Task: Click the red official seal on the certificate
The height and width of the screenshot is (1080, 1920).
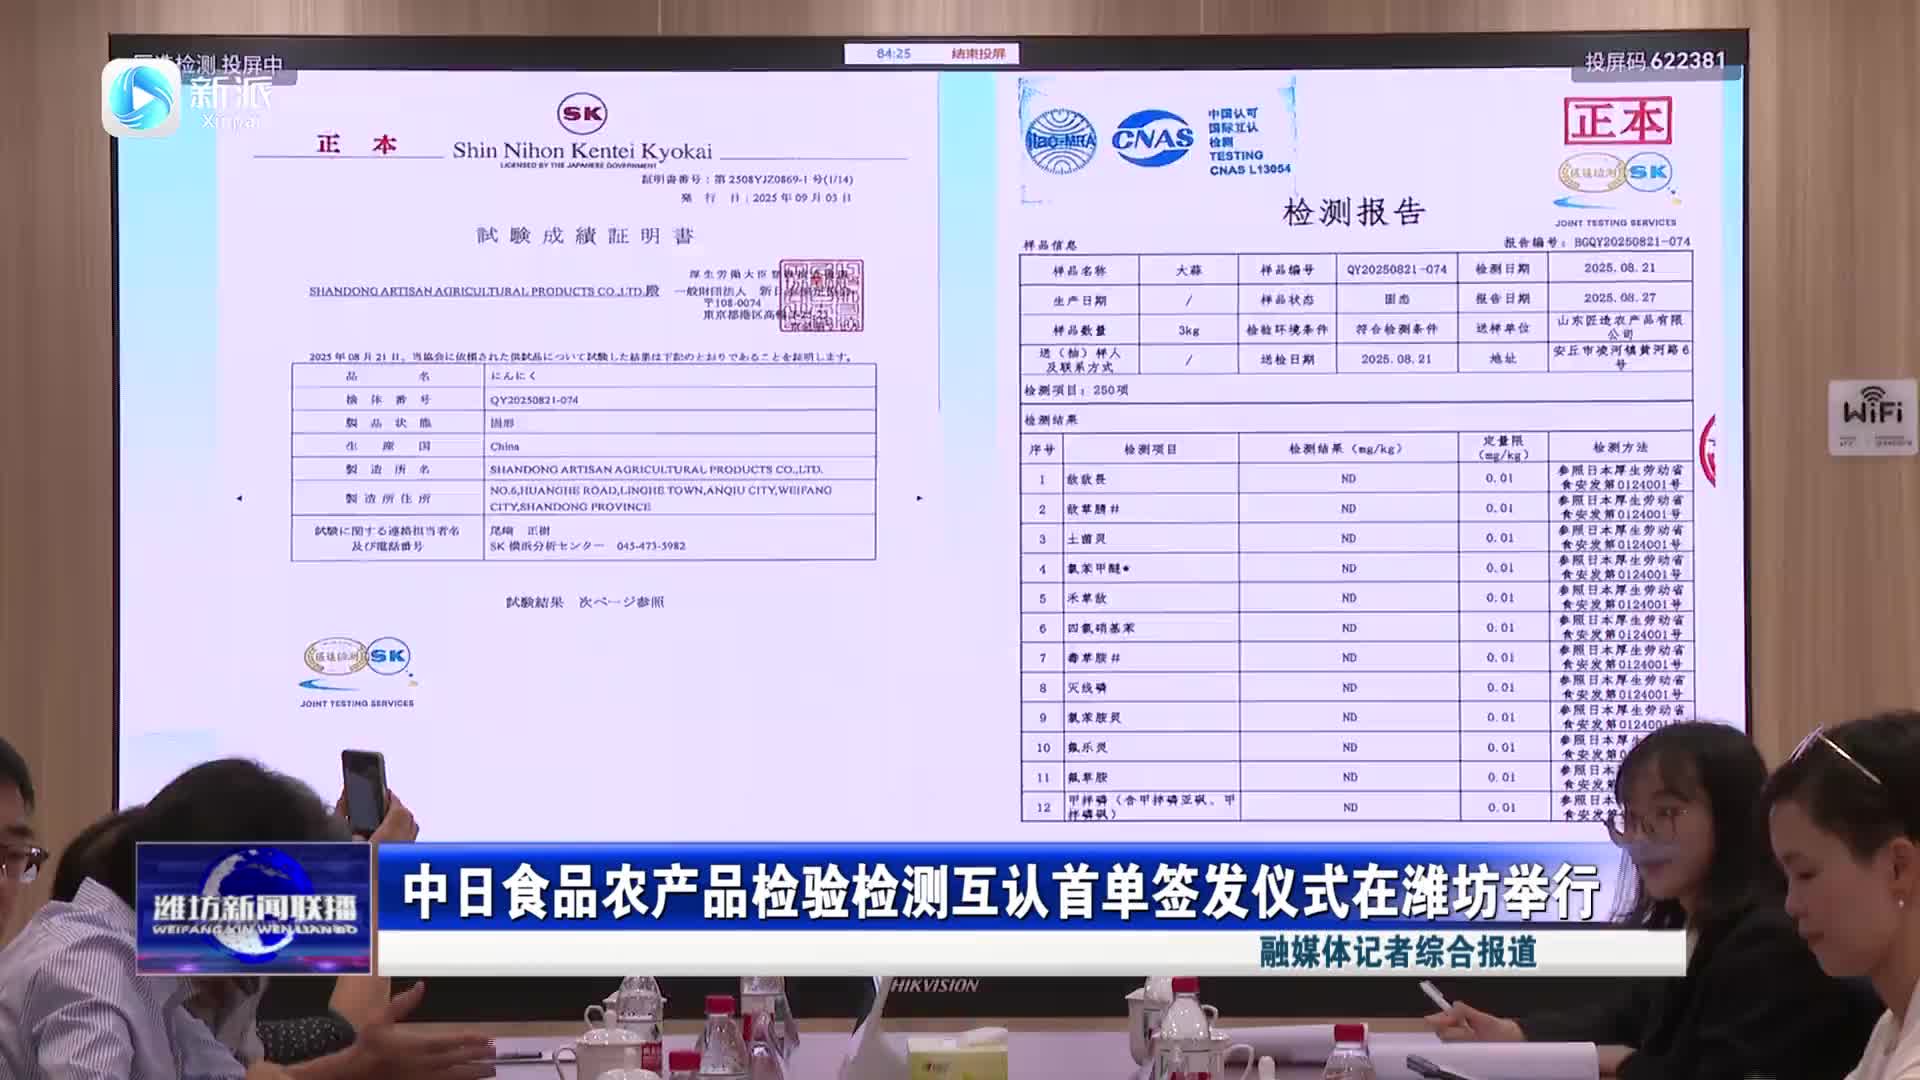Action: (820, 295)
